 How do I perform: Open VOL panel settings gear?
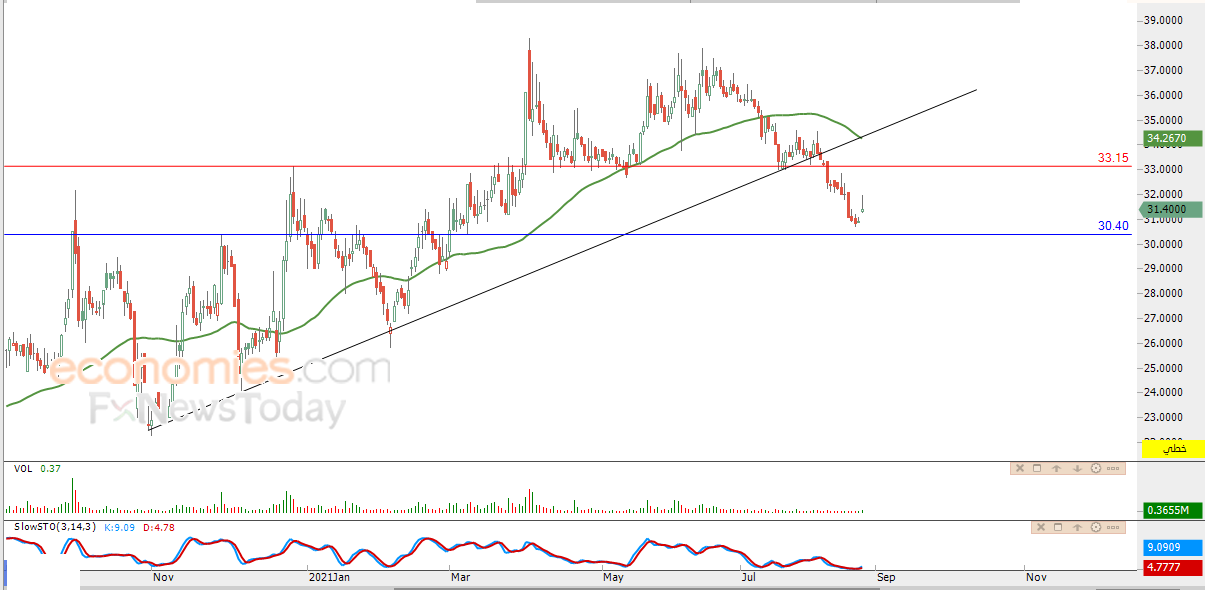(x=1096, y=468)
